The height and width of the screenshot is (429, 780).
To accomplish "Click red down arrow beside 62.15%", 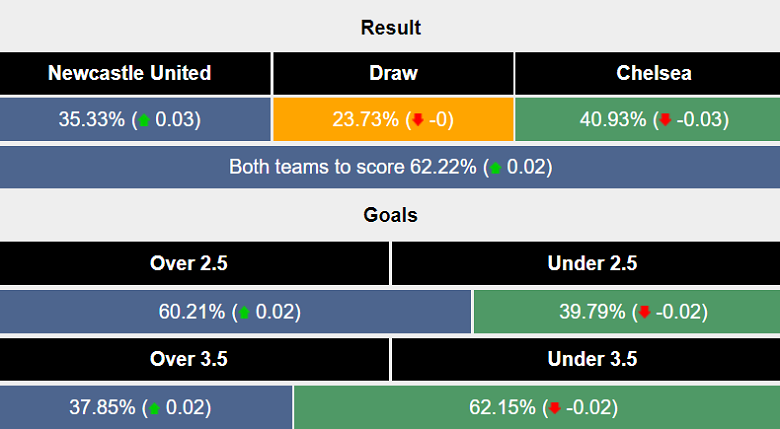I will tap(554, 407).
